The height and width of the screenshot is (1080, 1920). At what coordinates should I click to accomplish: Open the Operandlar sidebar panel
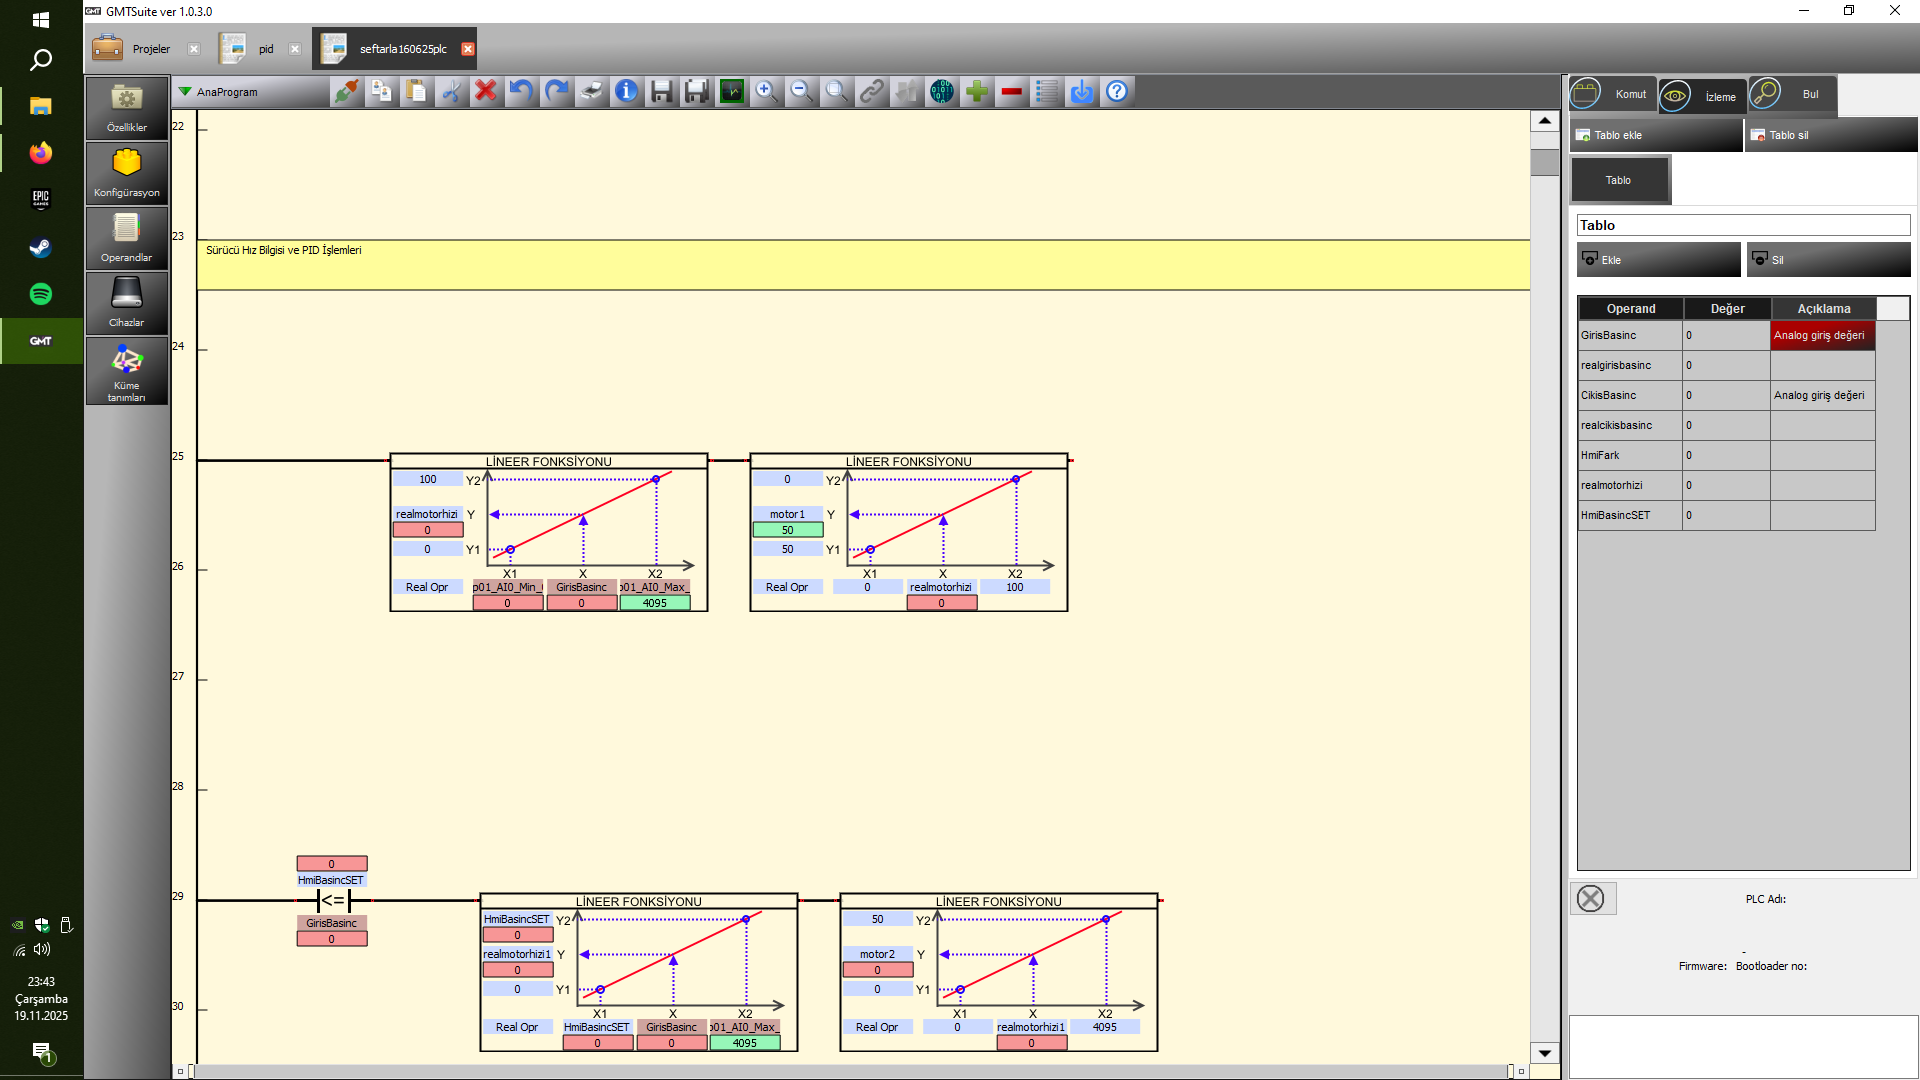pyautogui.click(x=127, y=237)
